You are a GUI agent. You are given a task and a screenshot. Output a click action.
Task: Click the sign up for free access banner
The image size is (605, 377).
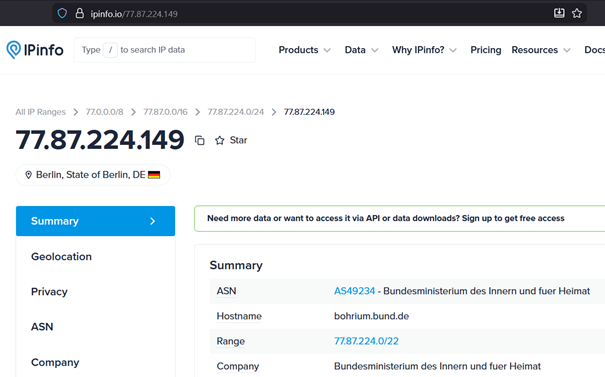pos(399,218)
